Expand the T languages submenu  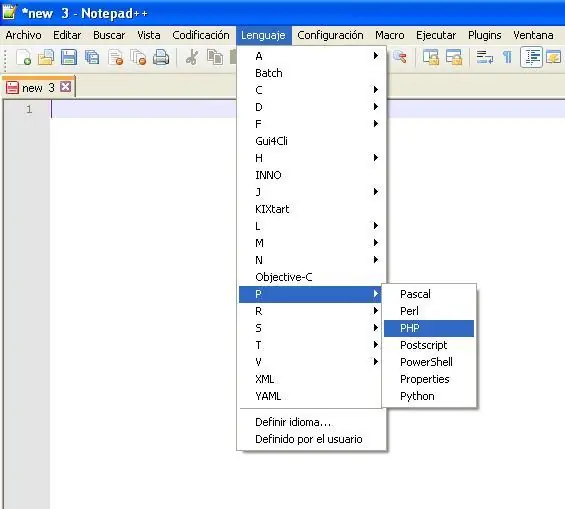click(311, 345)
